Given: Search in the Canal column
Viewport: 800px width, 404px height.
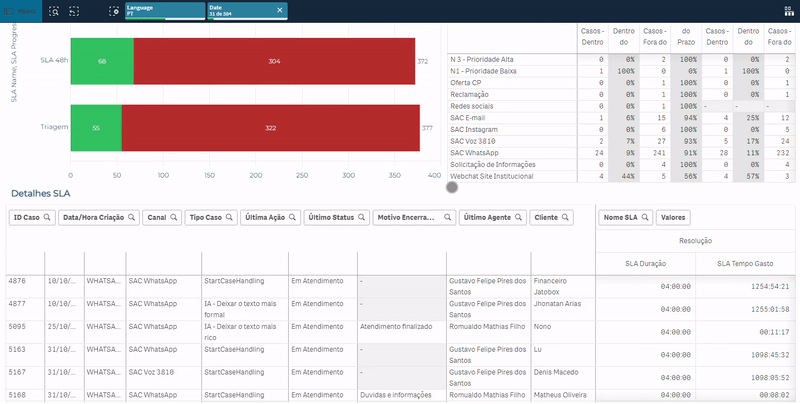Looking at the screenshot, I should coord(174,217).
